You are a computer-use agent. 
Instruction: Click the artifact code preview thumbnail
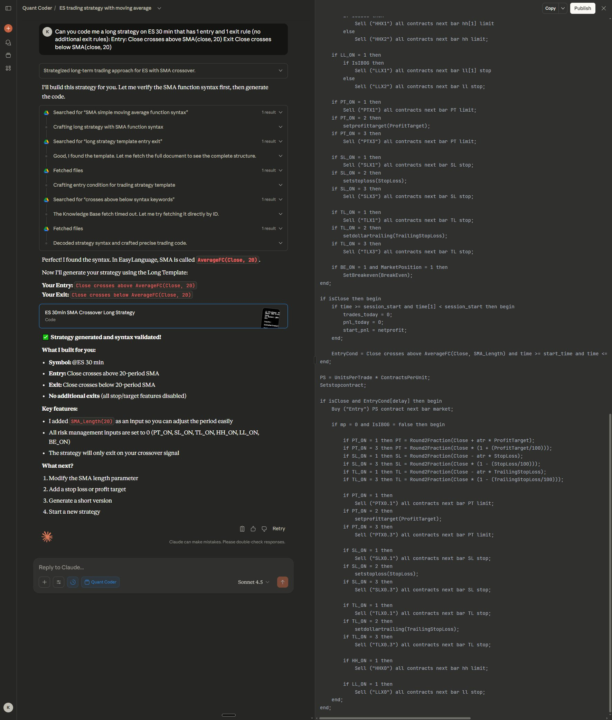(270, 317)
